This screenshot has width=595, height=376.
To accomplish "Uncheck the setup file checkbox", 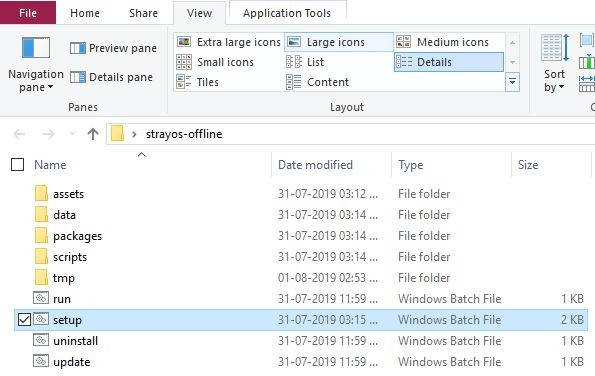I will [24, 320].
